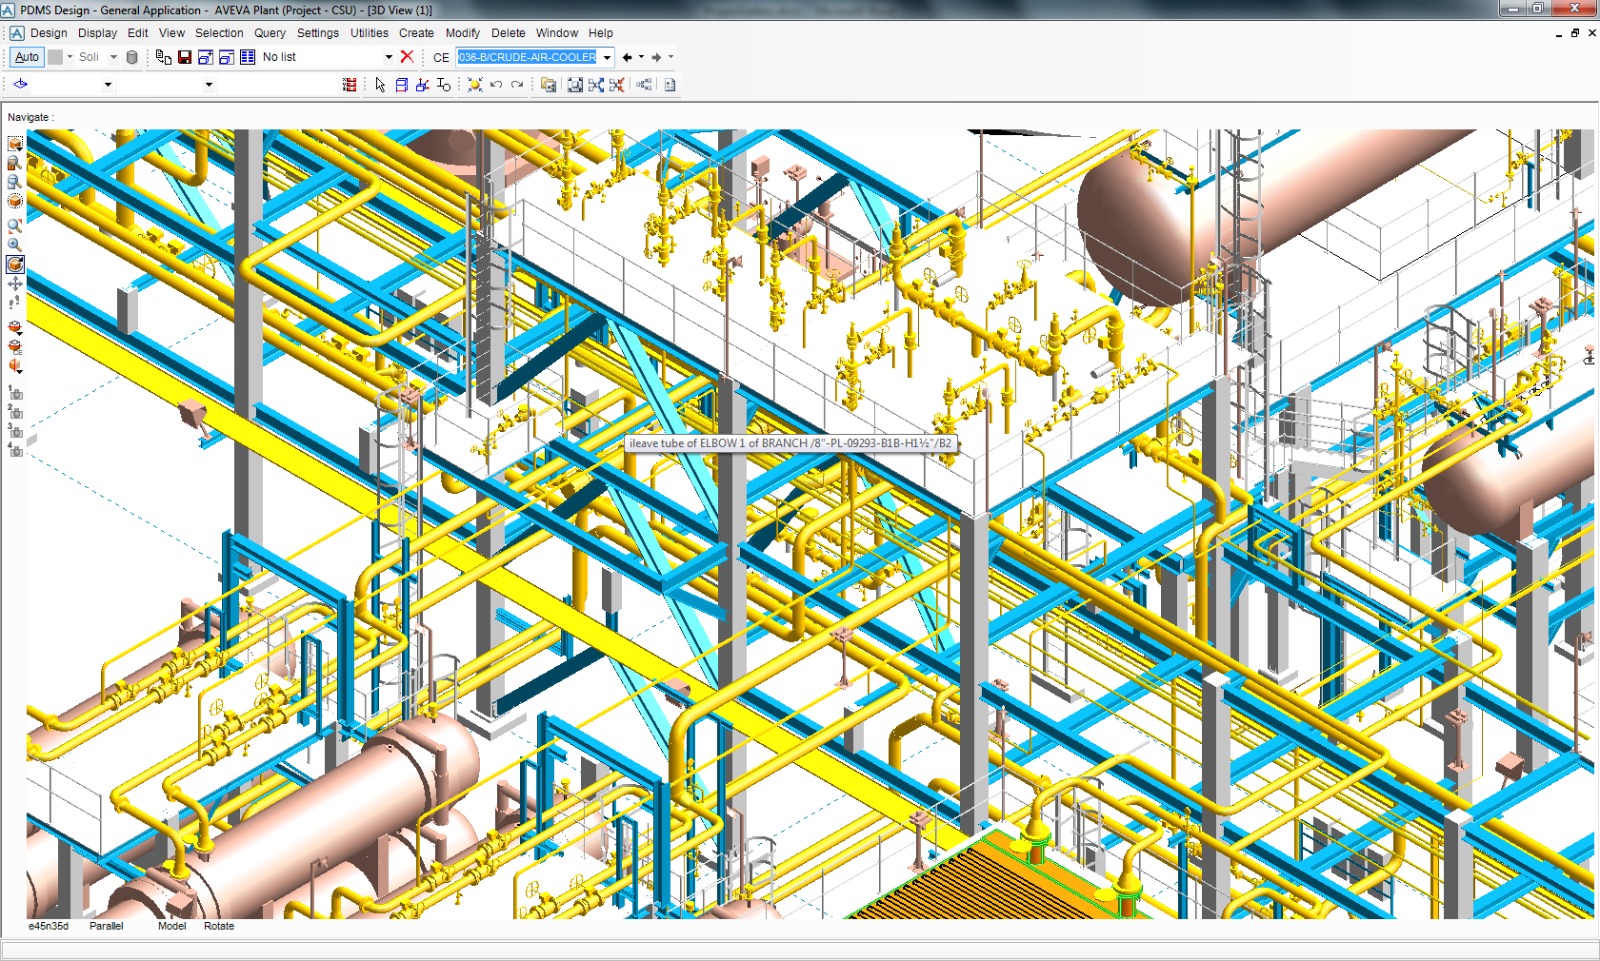Image resolution: width=1600 pixels, height=961 pixels.
Task: Click the Redo arrow icon
Action: coord(516,85)
